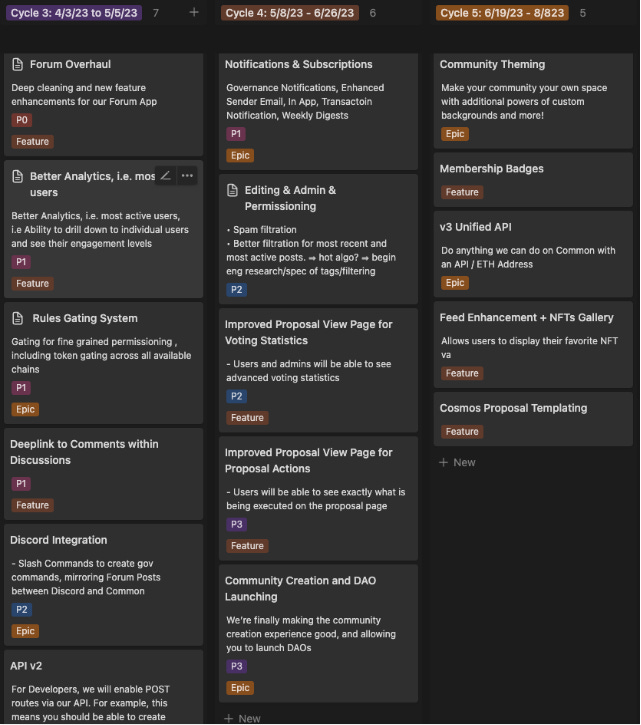
Task: Click the pencil edit icon on Better Analytics card
Action: (x=166, y=176)
